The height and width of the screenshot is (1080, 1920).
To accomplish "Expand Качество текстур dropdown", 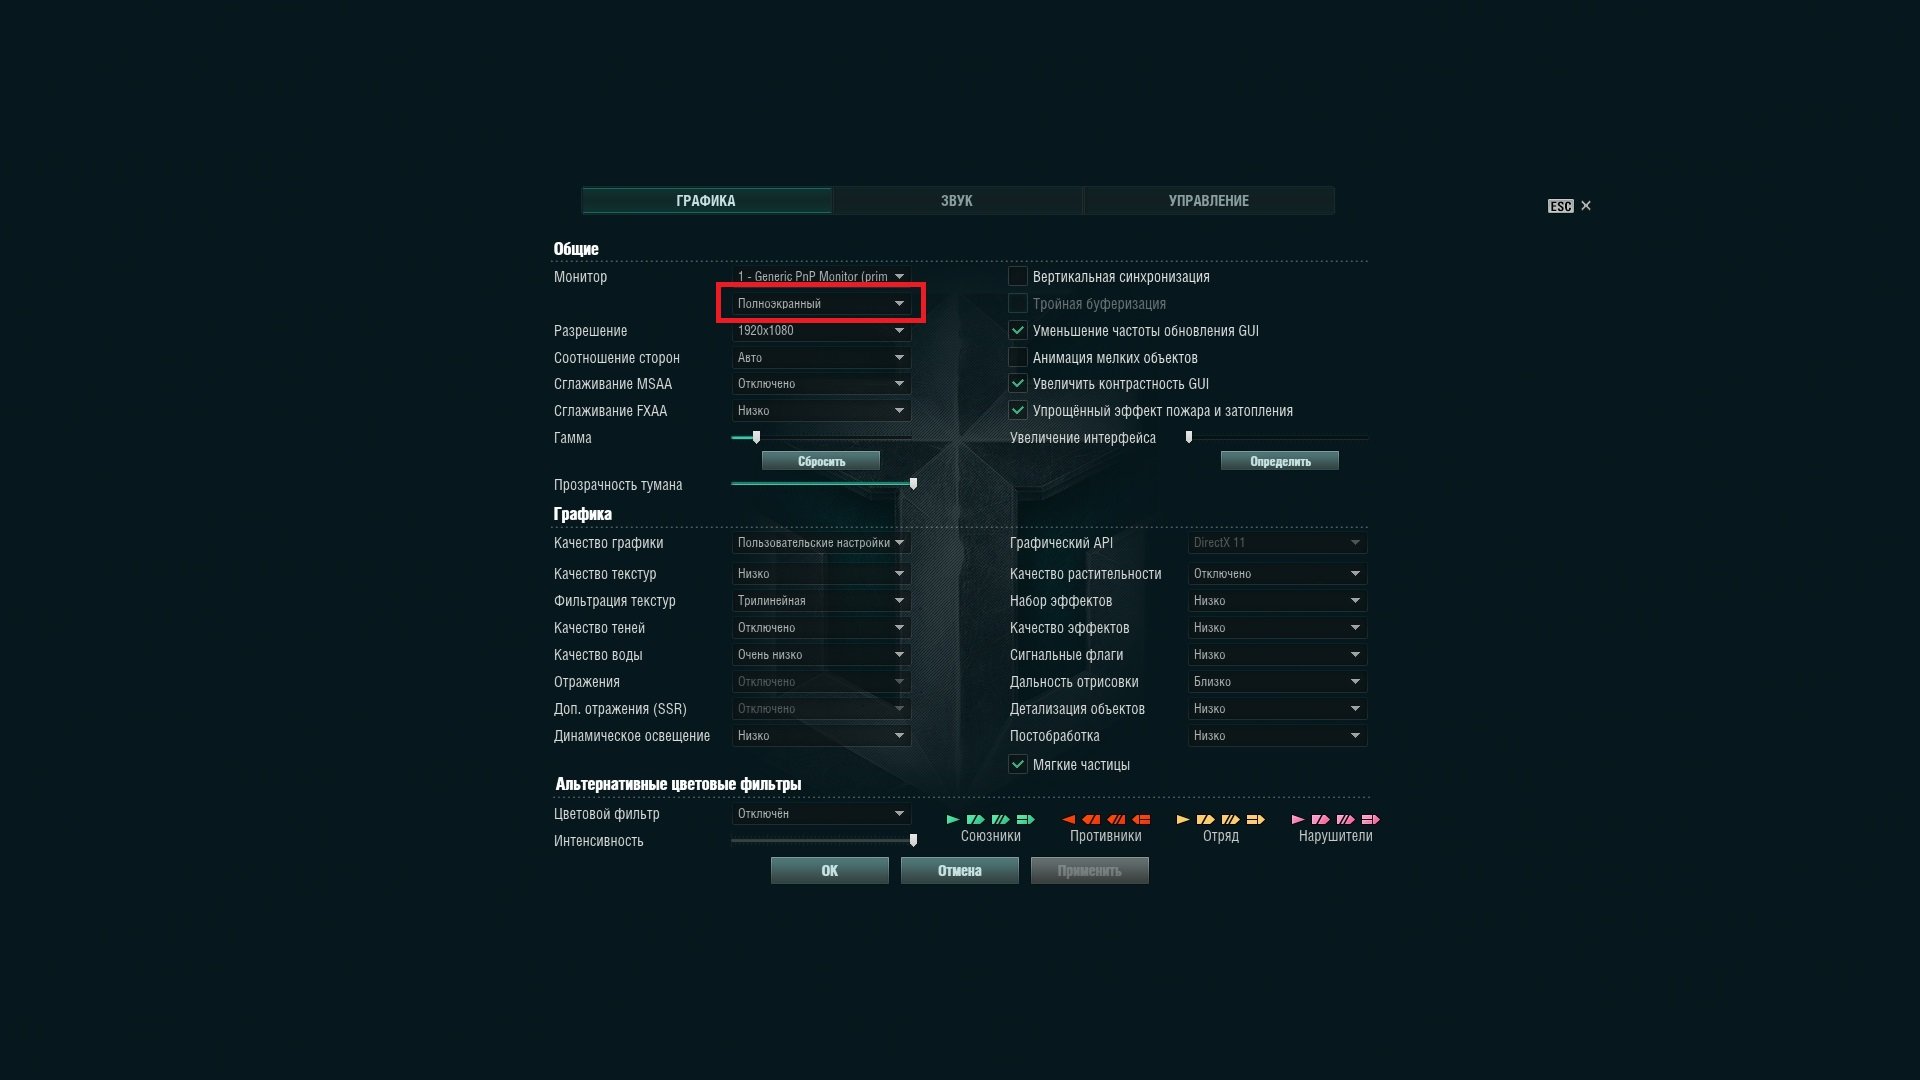I will pyautogui.click(x=821, y=574).
